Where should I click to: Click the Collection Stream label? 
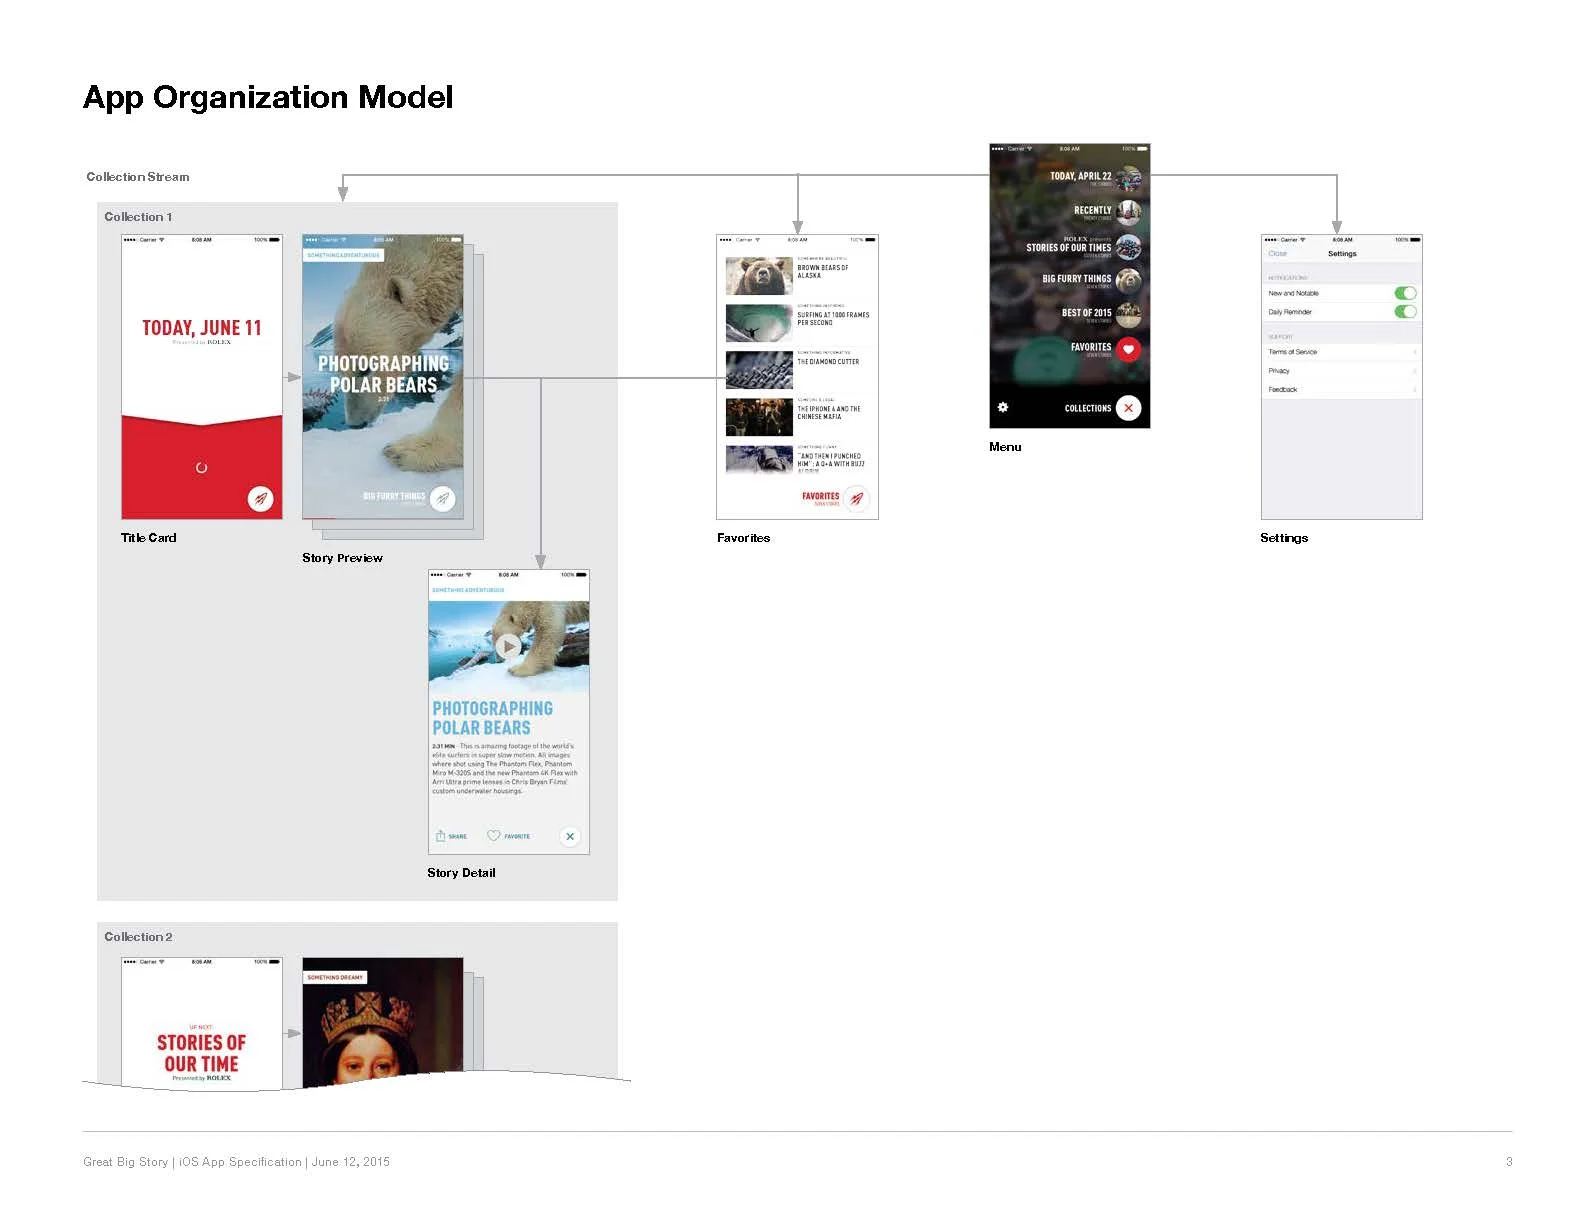pos(138,177)
